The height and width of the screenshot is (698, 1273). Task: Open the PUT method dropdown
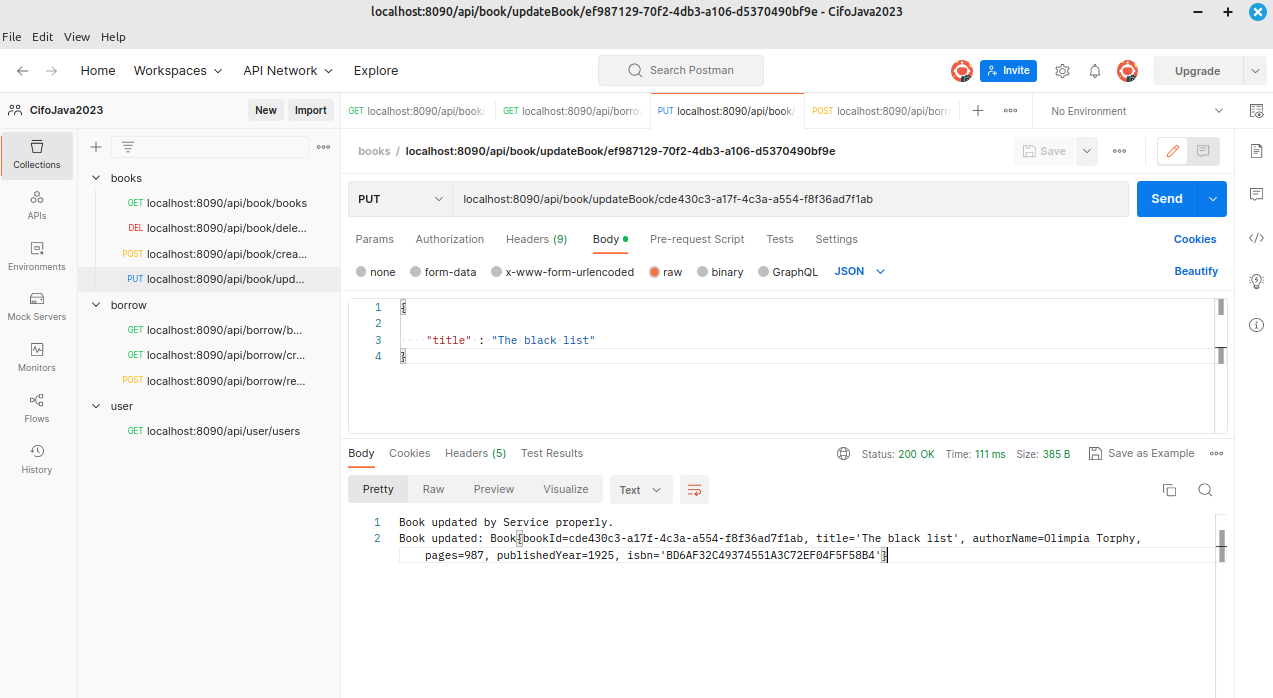400,199
